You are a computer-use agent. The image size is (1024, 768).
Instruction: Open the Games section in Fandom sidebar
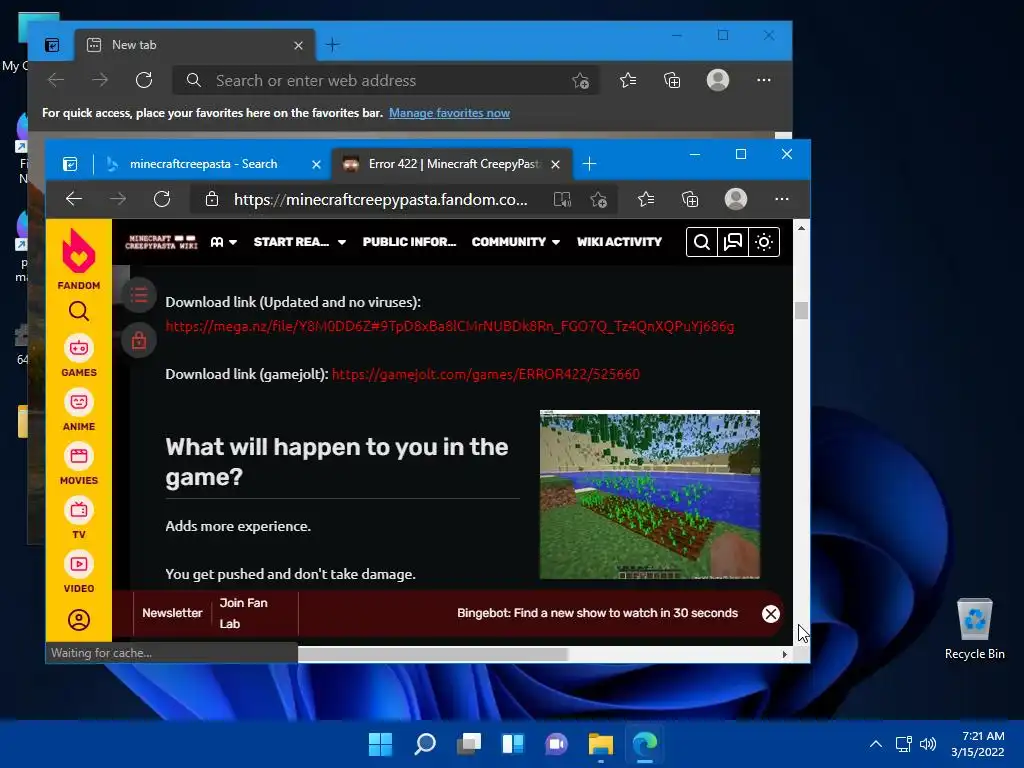[78, 356]
